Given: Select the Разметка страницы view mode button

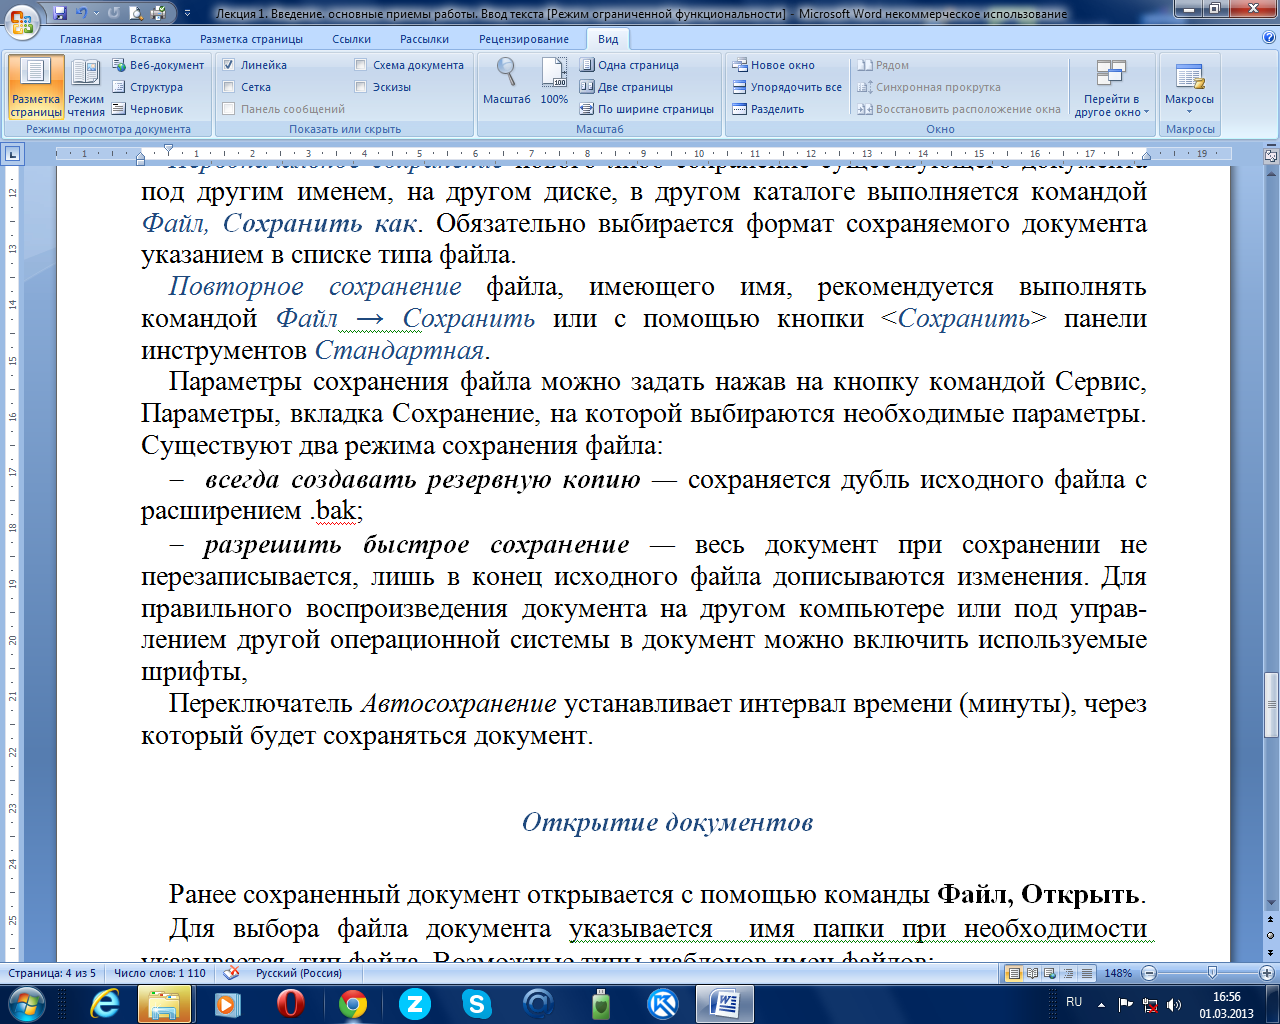Looking at the screenshot, I should click(x=36, y=87).
